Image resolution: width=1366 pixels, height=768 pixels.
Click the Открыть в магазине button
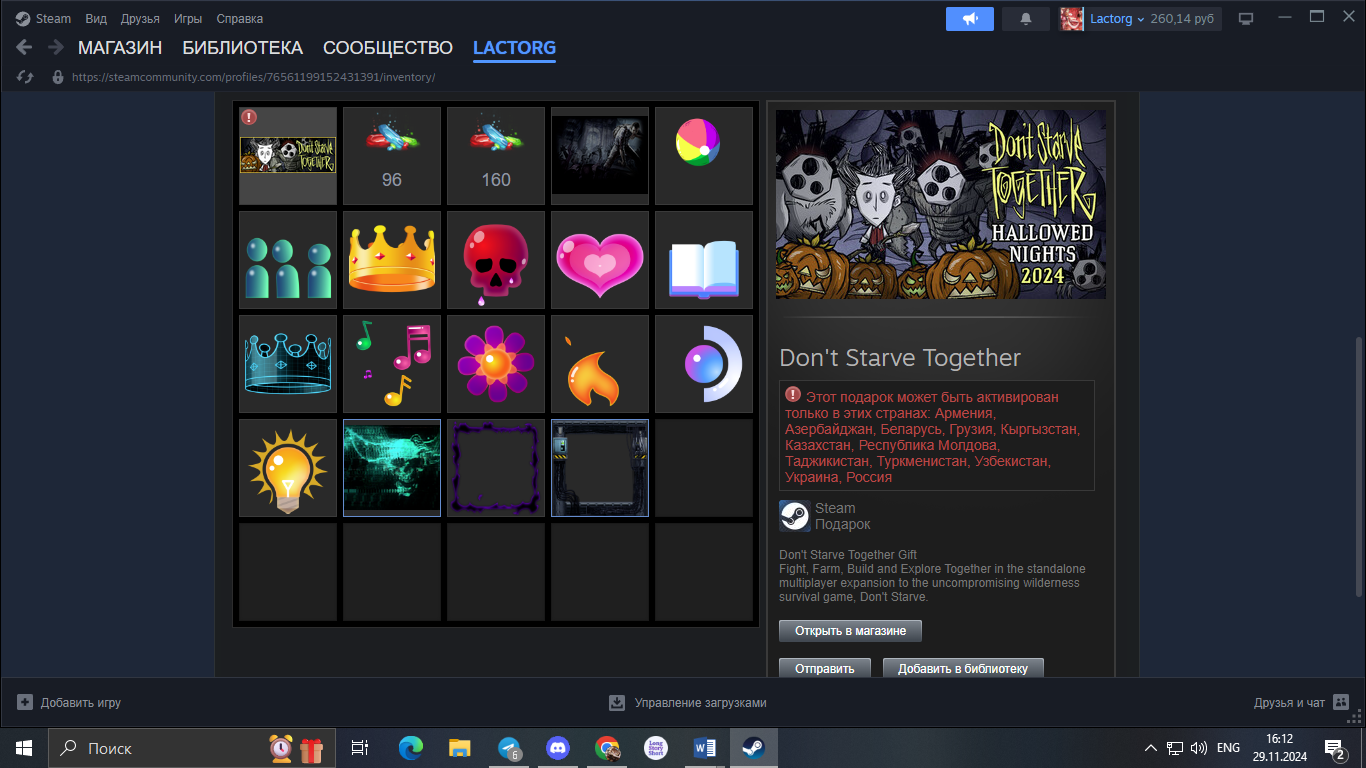(850, 631)
